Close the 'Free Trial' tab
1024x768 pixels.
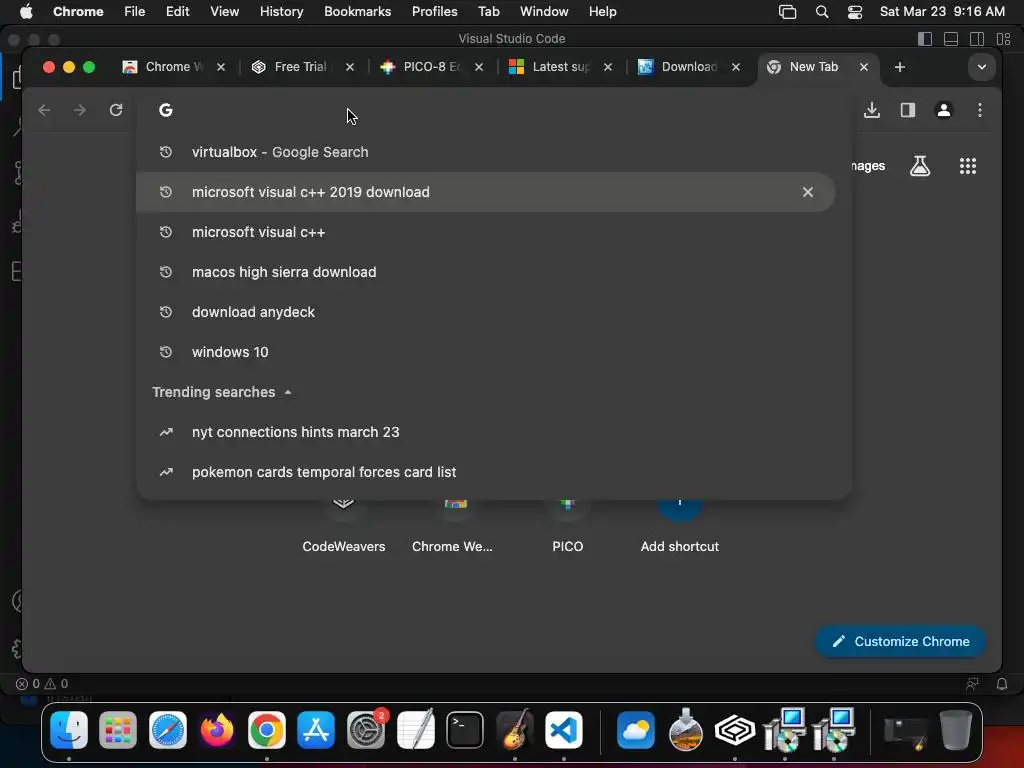pyautogui.click(x=349, y=67)
